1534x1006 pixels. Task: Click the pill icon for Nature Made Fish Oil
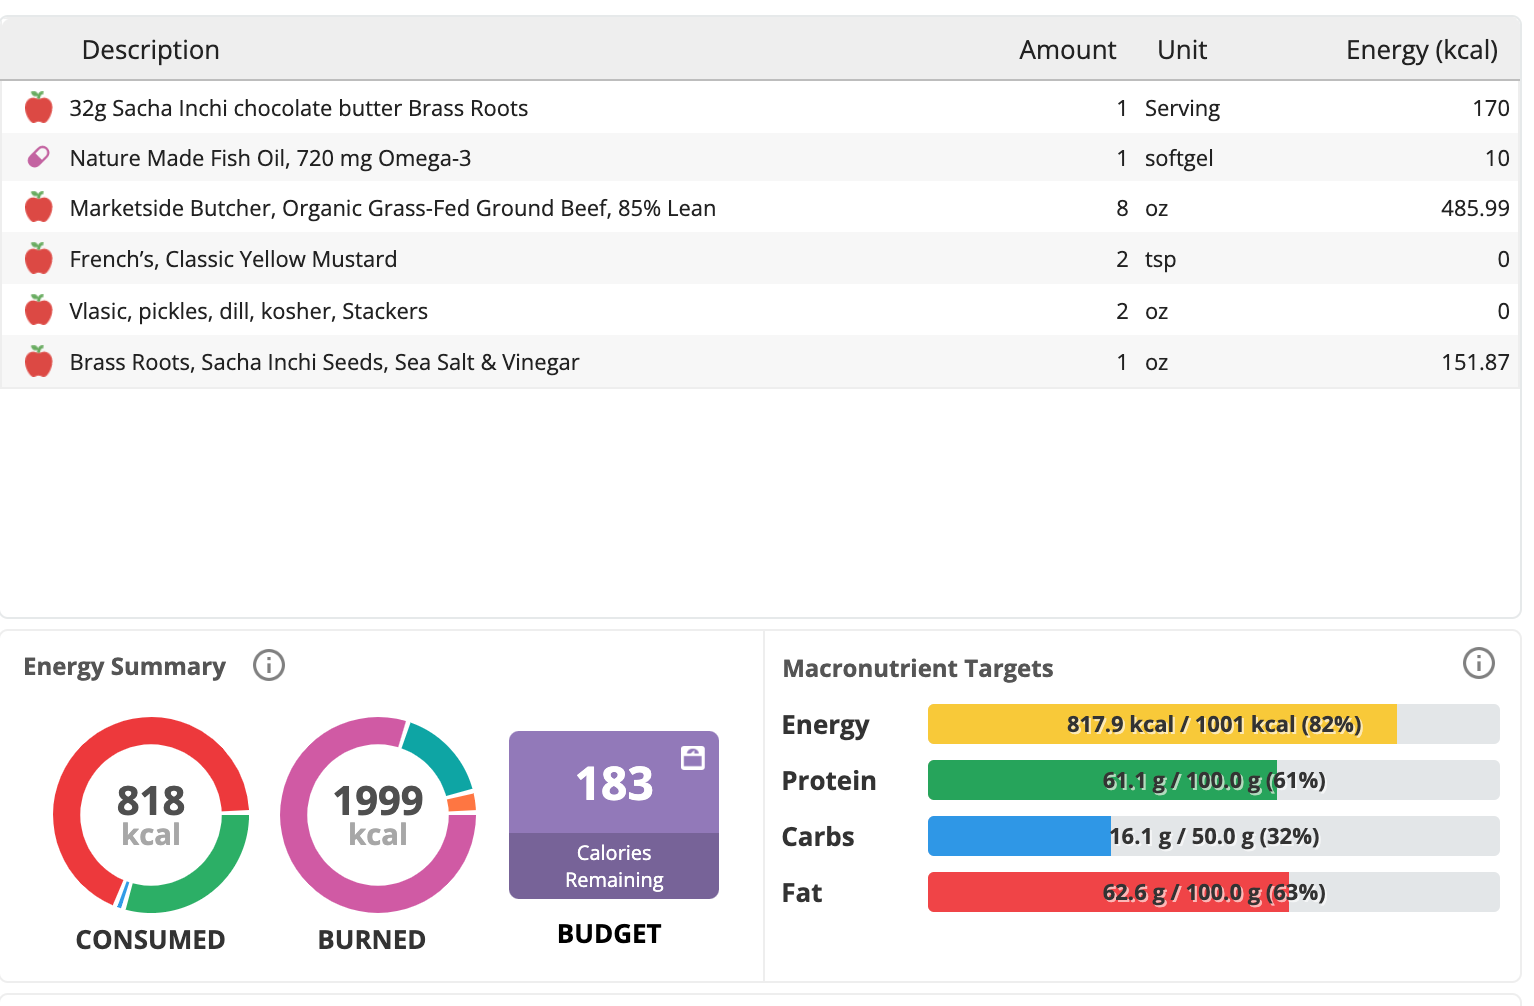tap(39, 157)
